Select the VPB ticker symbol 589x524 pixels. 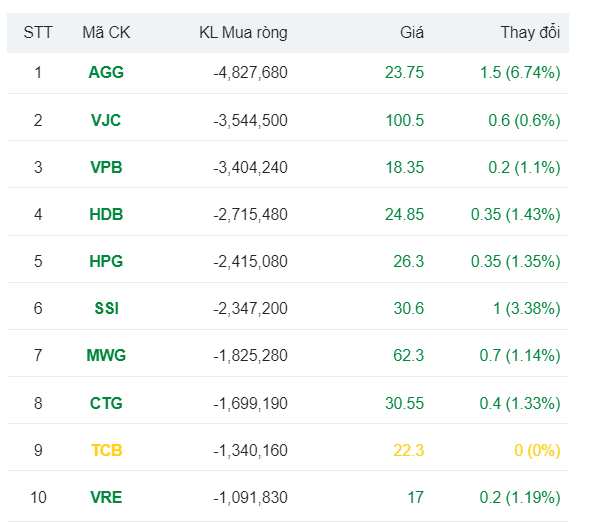click(106, 168)
